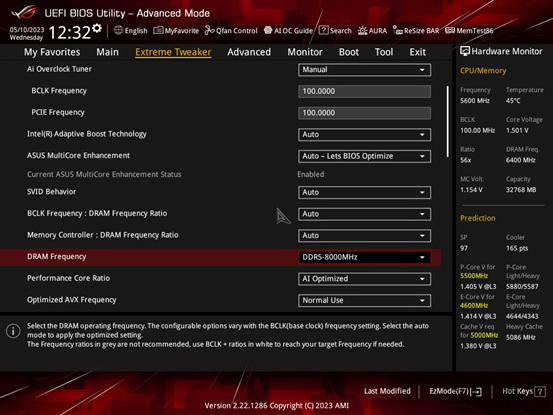Expand Intel Adaptive Boost Technology dropdown
Image resolution: width=553 pixels, height=415 pixels.
tap(364, 135)
